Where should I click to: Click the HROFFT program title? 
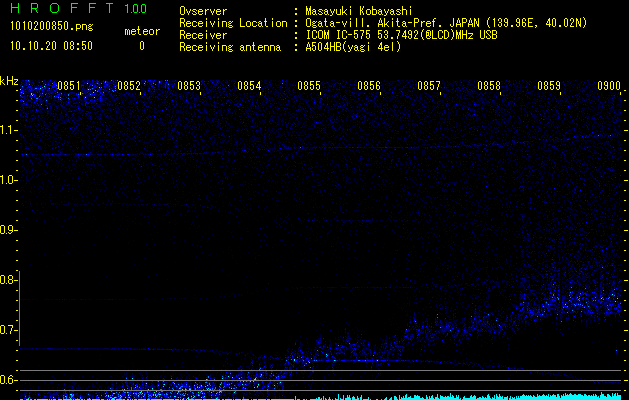tap(62, 8)
